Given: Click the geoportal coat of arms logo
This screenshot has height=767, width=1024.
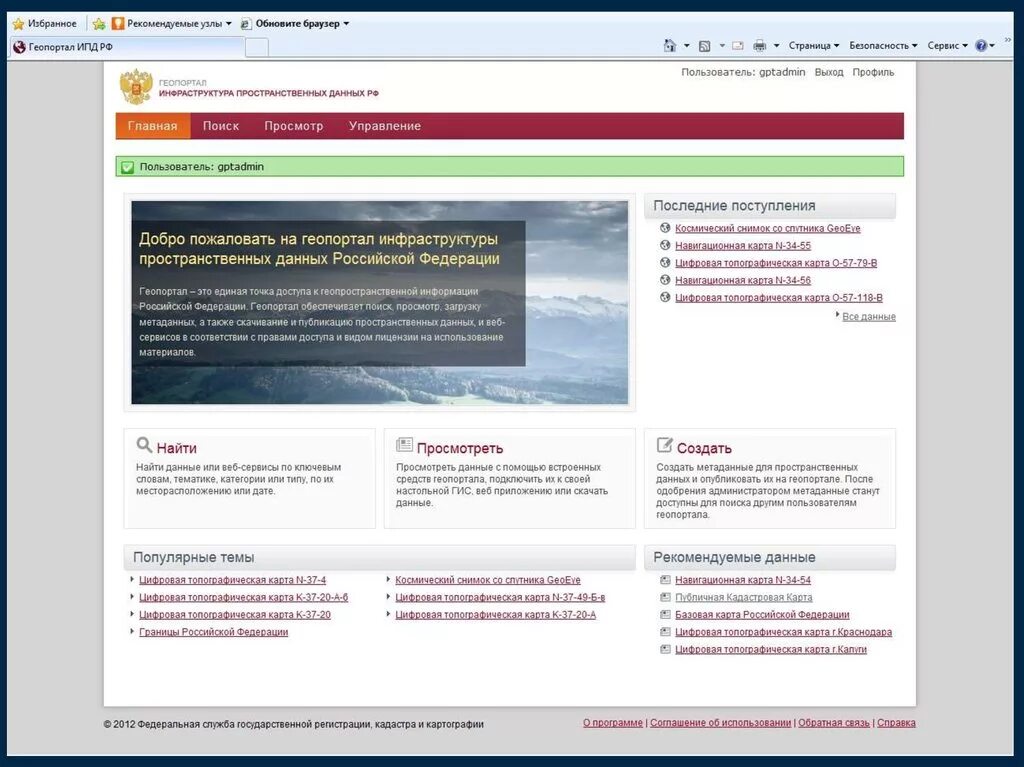Looking at the screenshot, I should pos(136,86).
